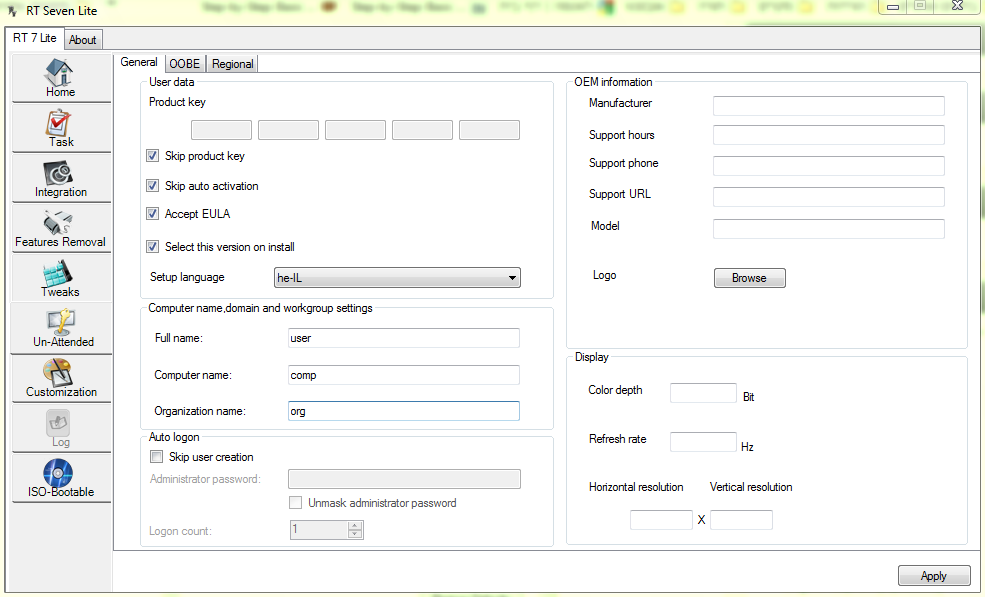
Task: Toggle Select this version on install
Action: (x=153, y=246)
